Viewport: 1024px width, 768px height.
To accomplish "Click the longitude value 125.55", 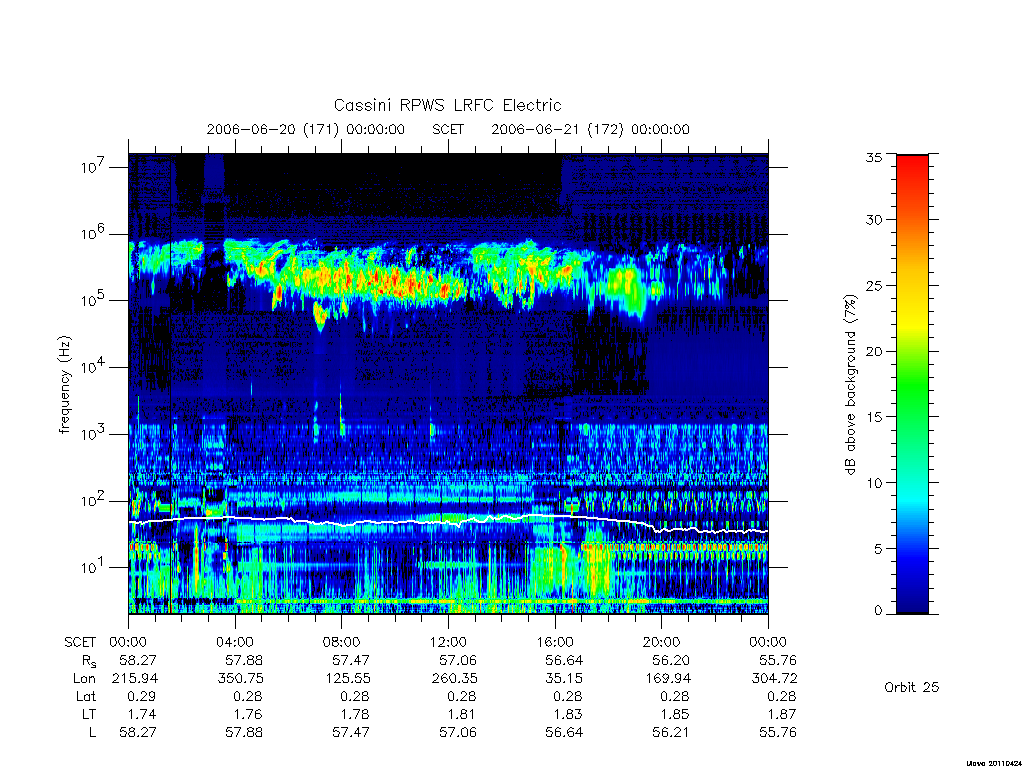I will point(348,679).
